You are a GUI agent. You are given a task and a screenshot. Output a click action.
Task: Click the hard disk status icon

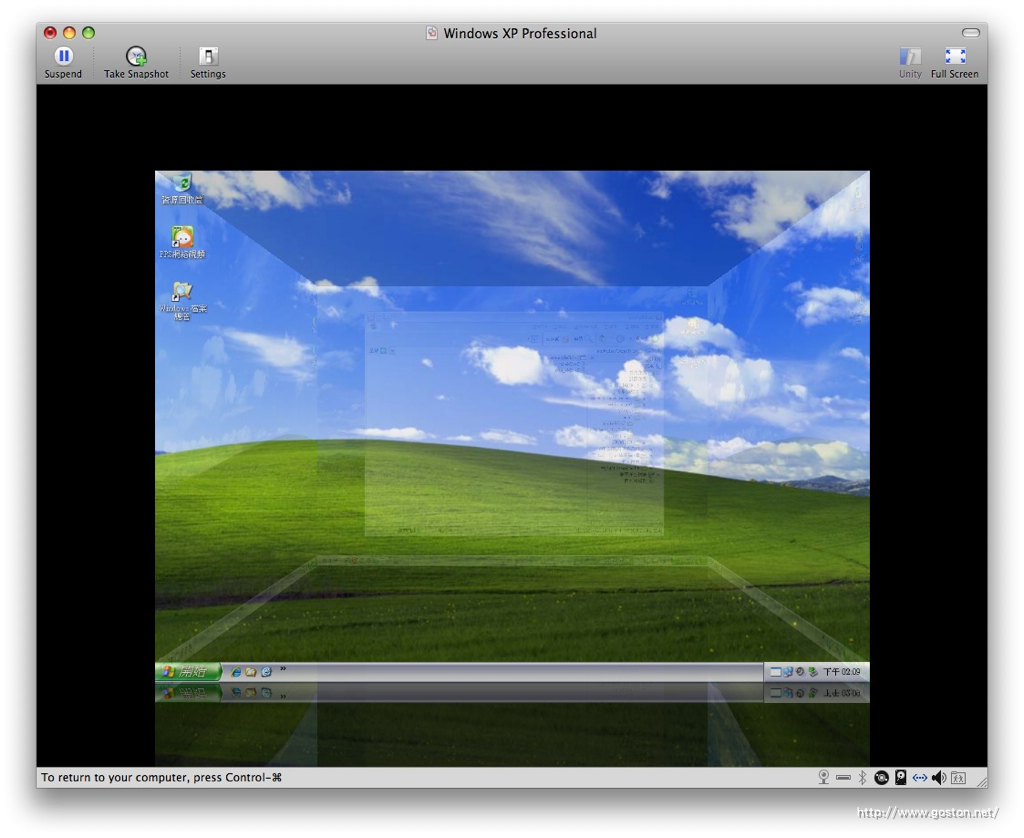coord(901,777)
